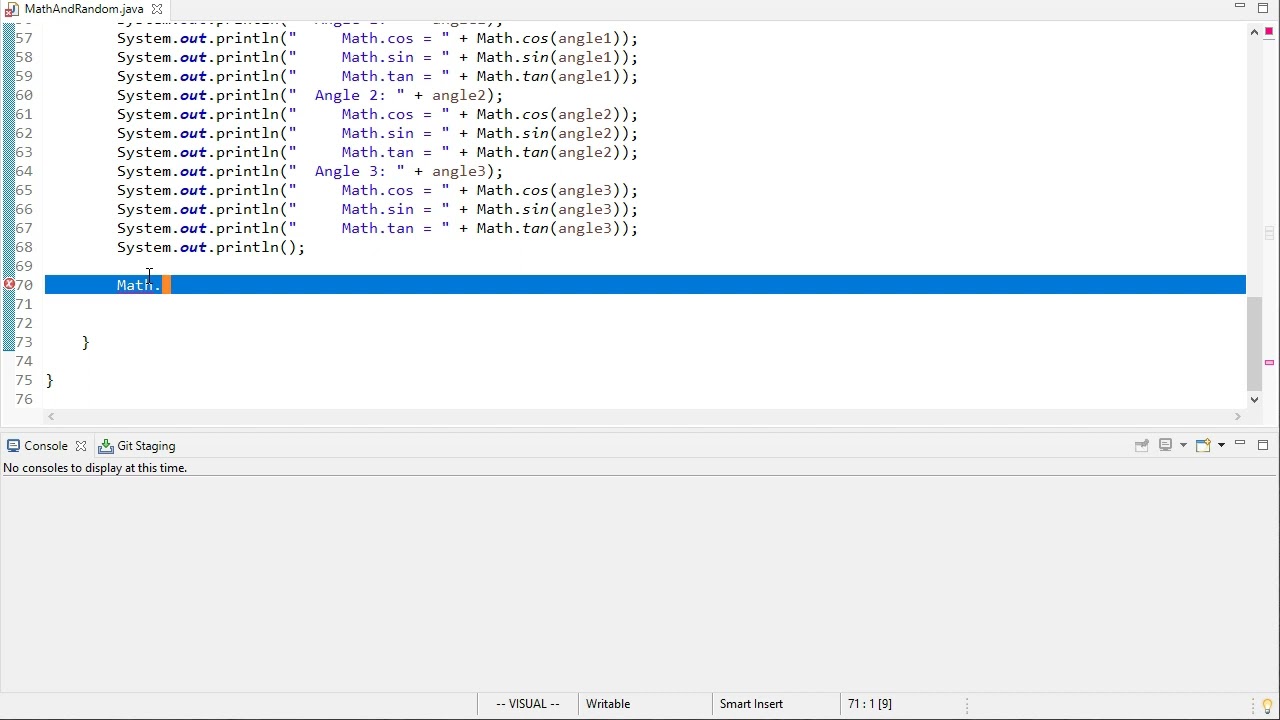Click the lightbulb tip icon in status bar
1280x720 pixels.
pyautogui.click(x=1267, y=705)
